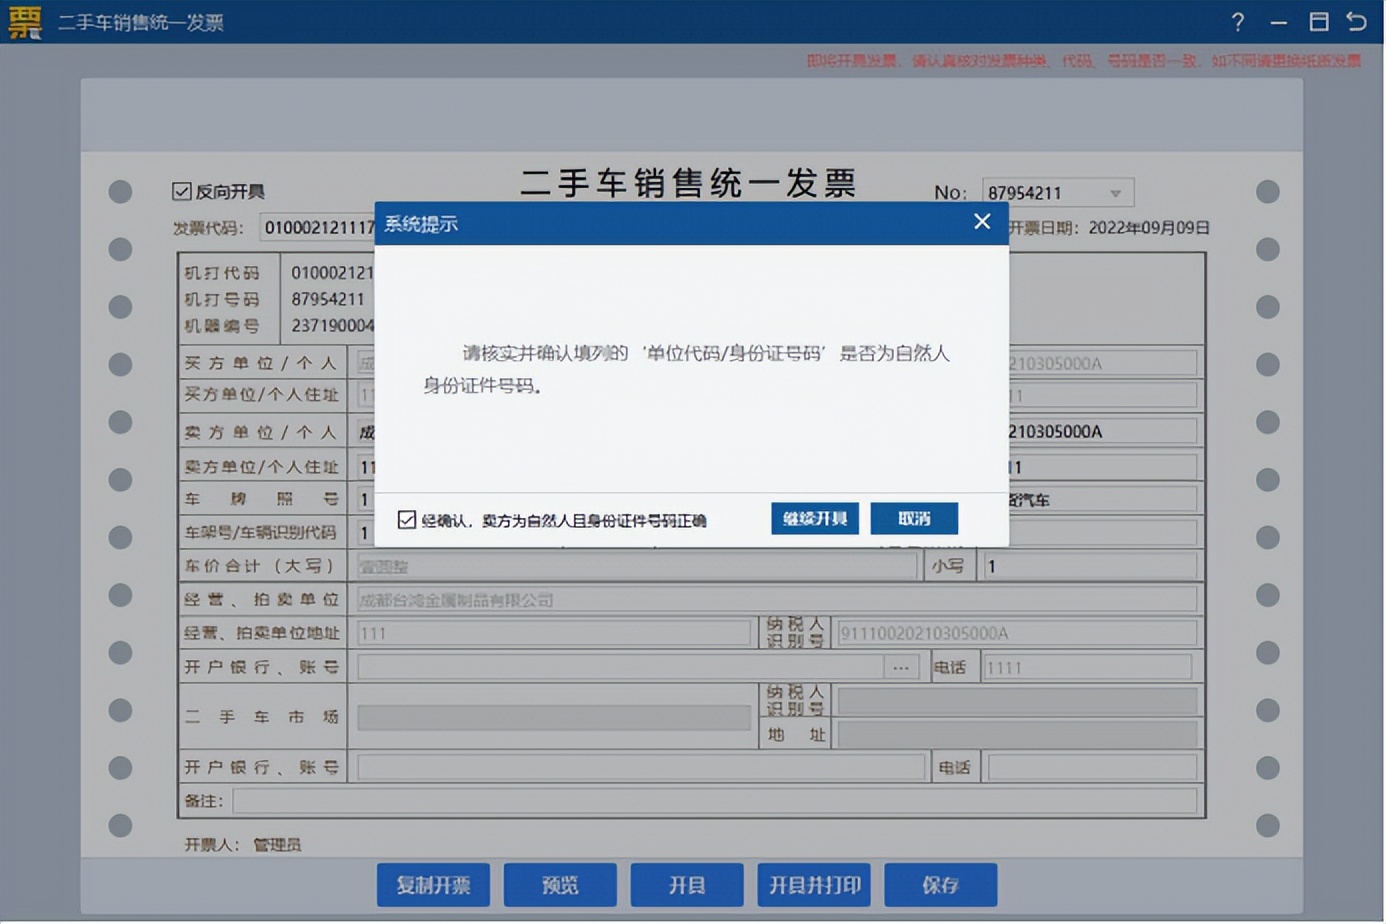This screenshot has height=924, width=1386.
Task: Open the help question mark icon
Action: [x=1238, y=21]
